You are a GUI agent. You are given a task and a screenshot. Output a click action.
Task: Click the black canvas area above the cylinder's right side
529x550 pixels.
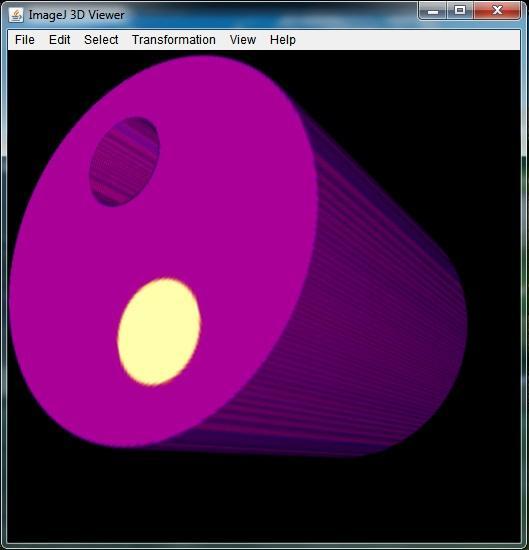421,123
